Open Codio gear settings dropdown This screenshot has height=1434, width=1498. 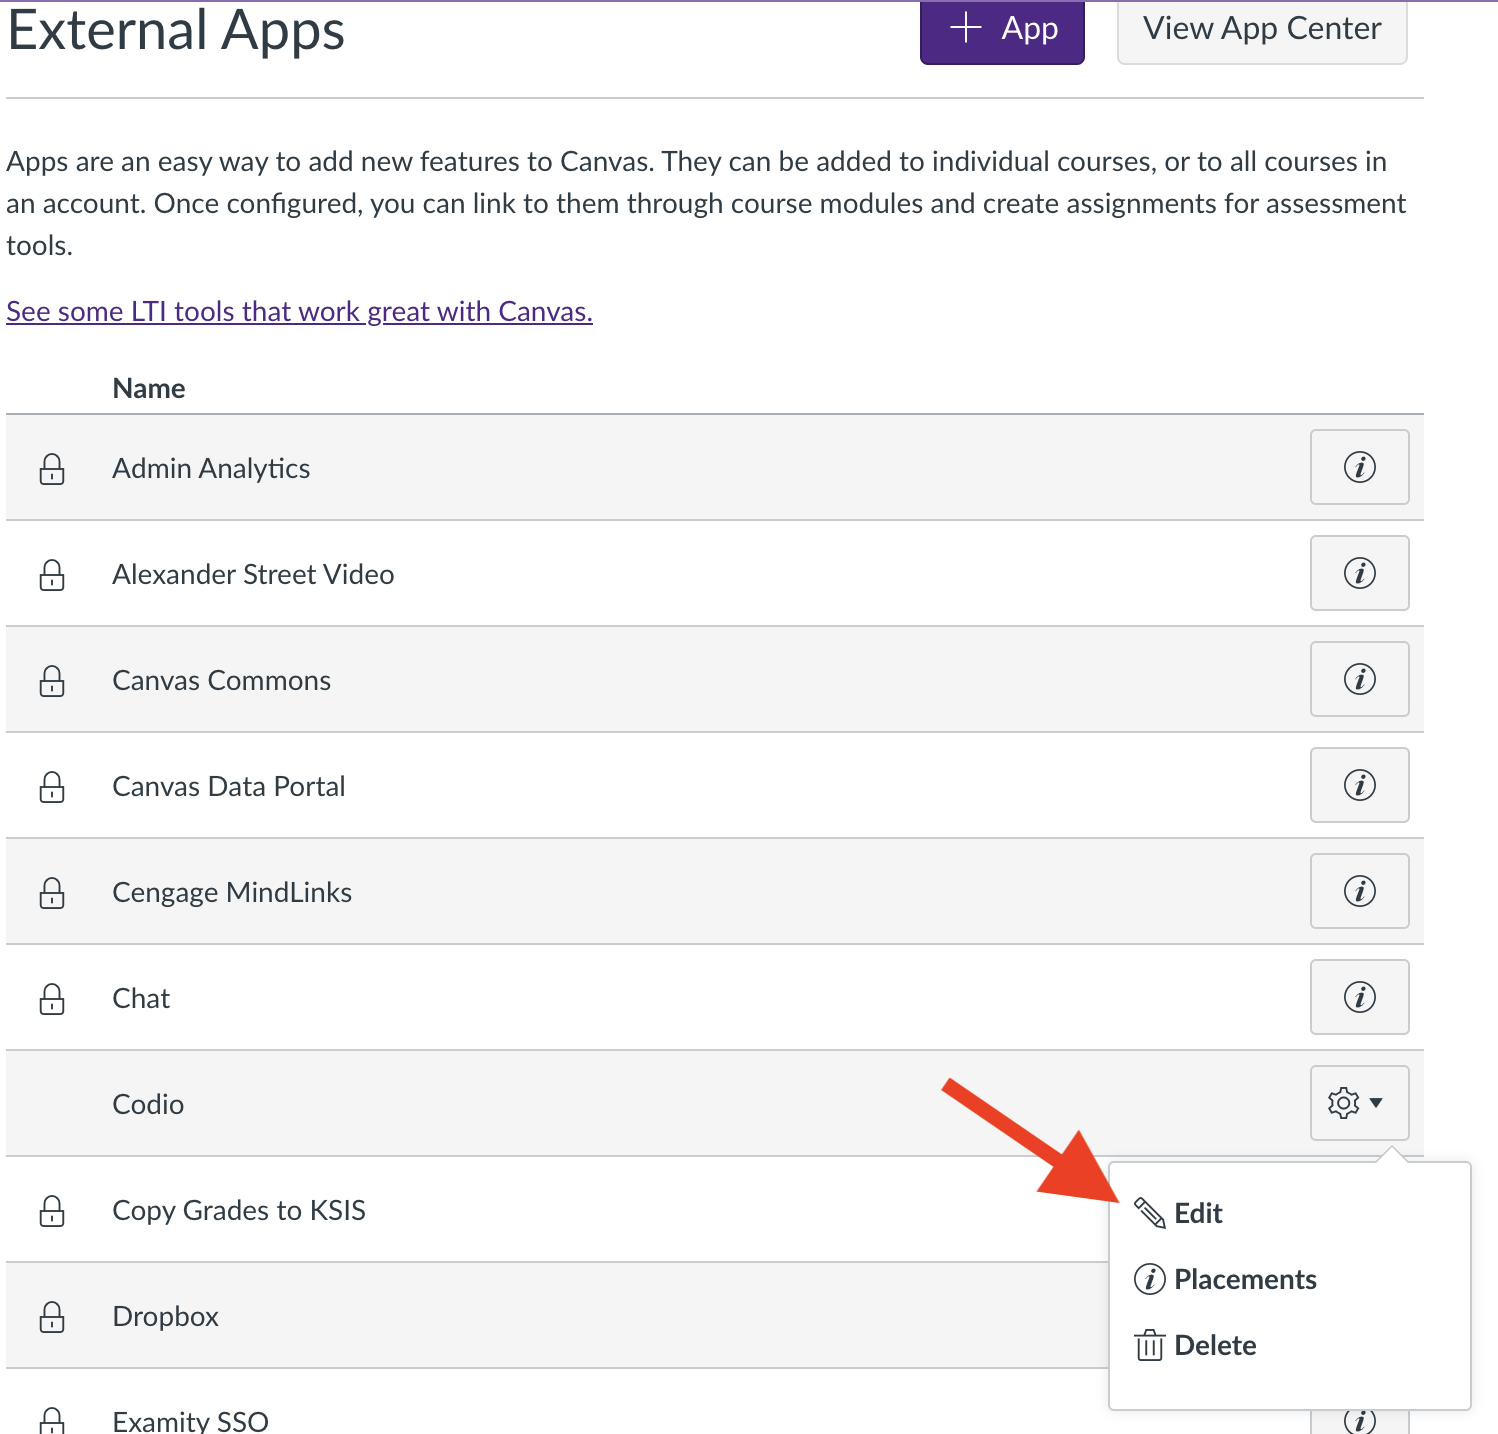(x=1359, y=1103)
